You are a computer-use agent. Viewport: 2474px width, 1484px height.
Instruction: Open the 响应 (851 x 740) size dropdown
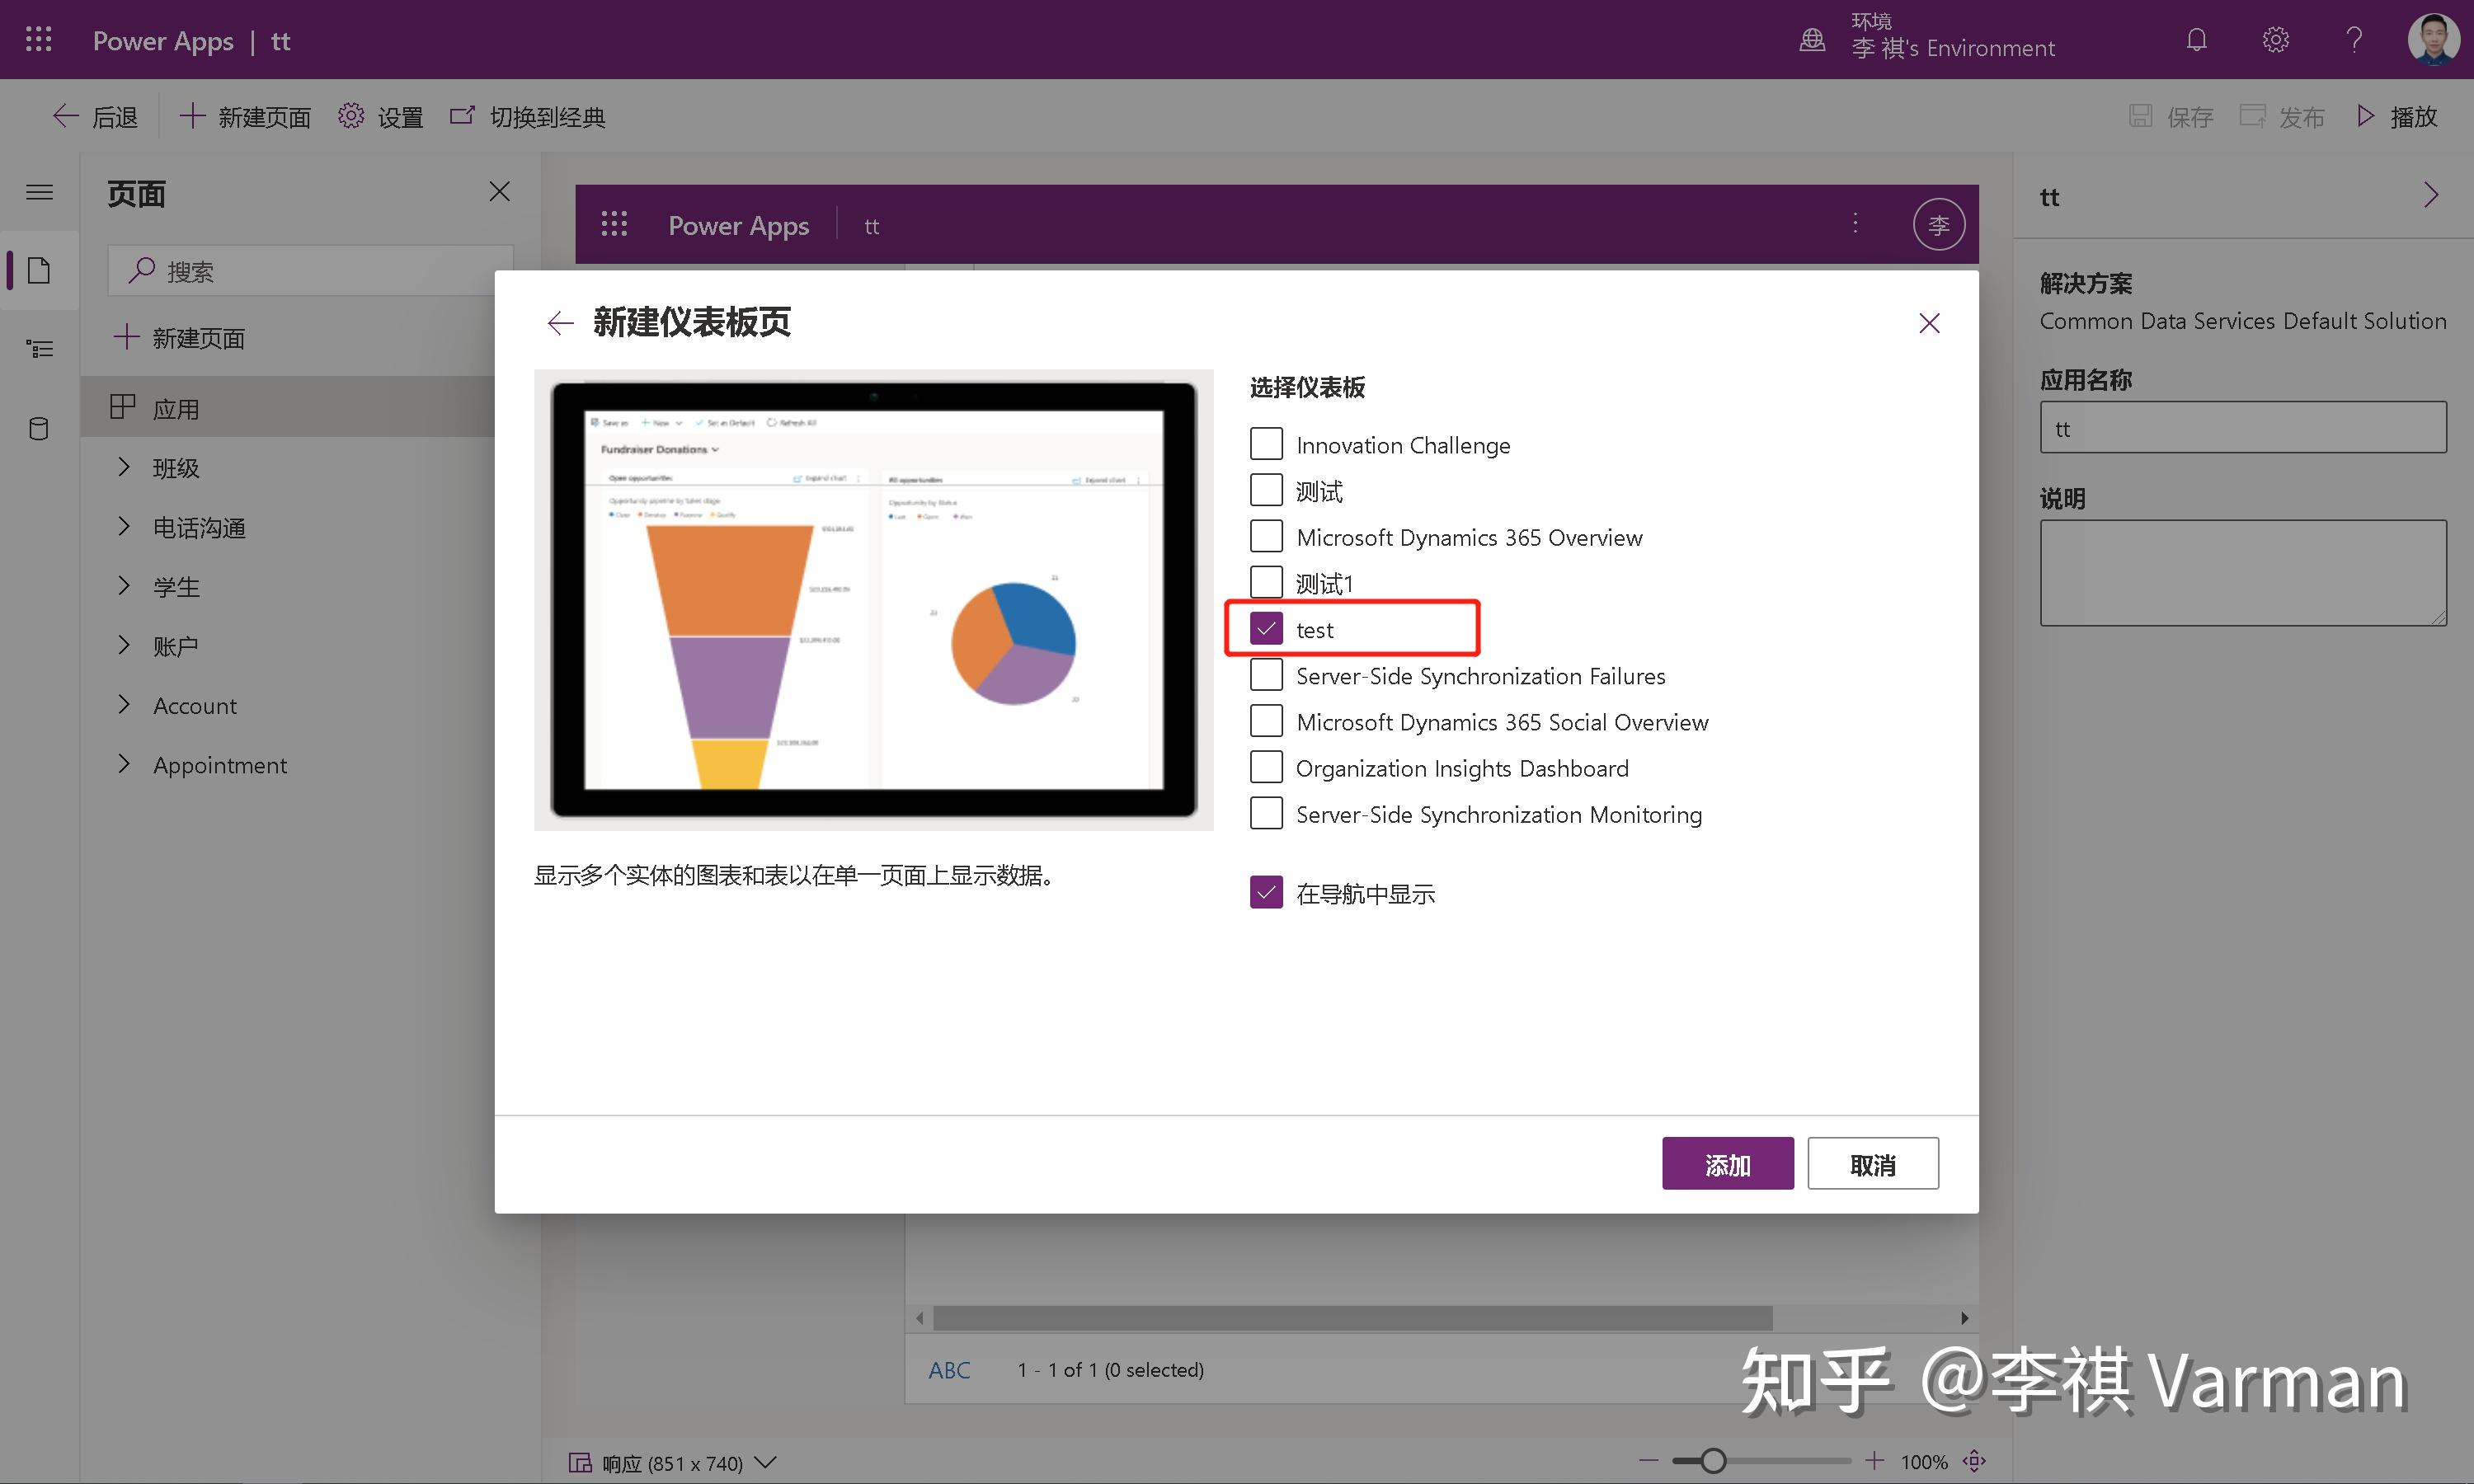(x=672, y=1463)
